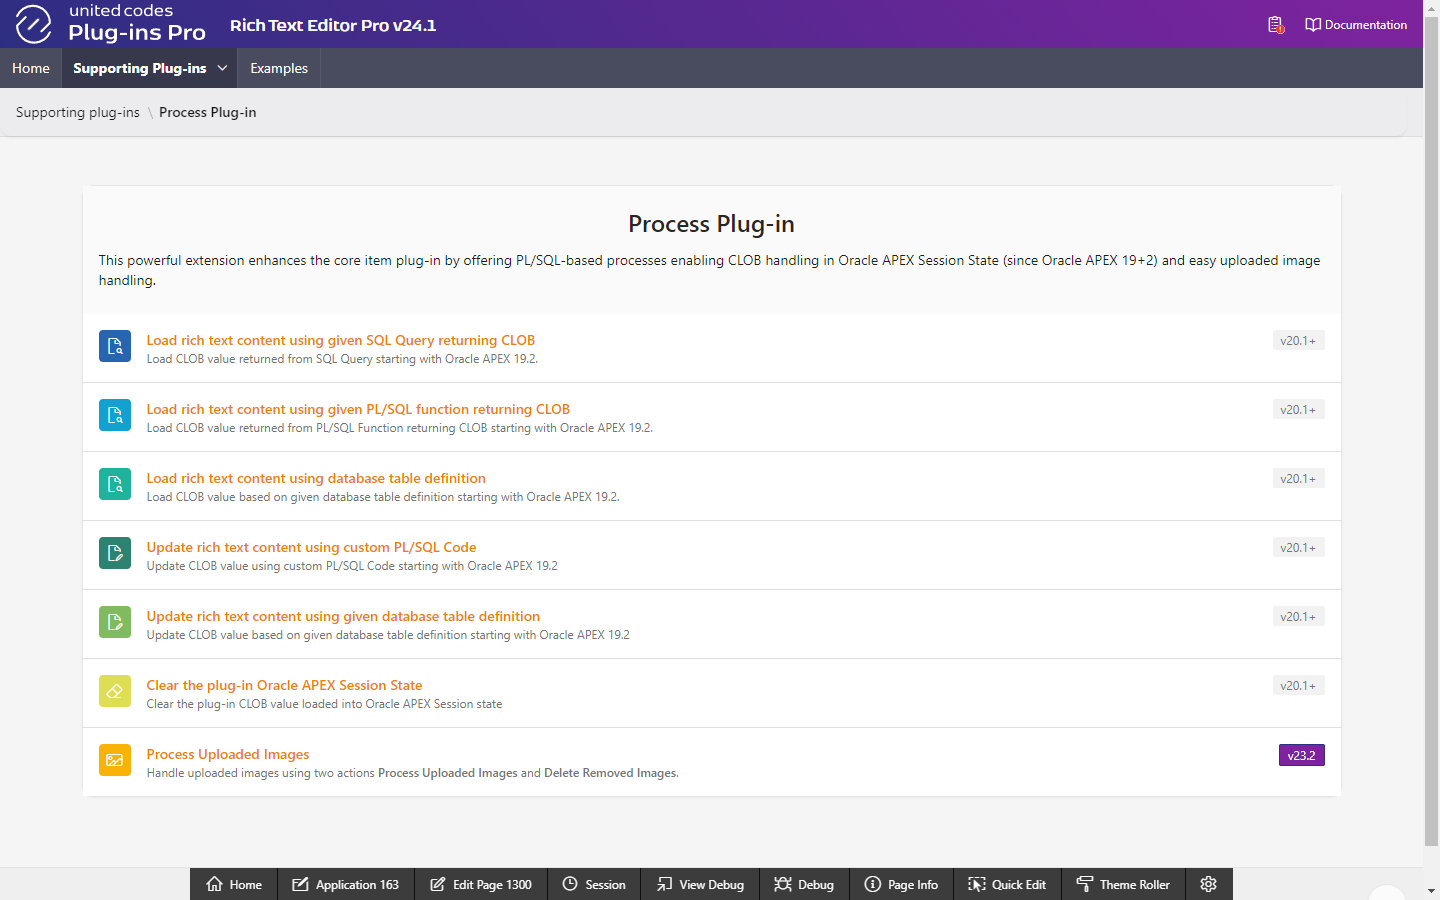Click Edit Page 1300 in developer toolbar
1440x900 pixels.
point(481,884)
